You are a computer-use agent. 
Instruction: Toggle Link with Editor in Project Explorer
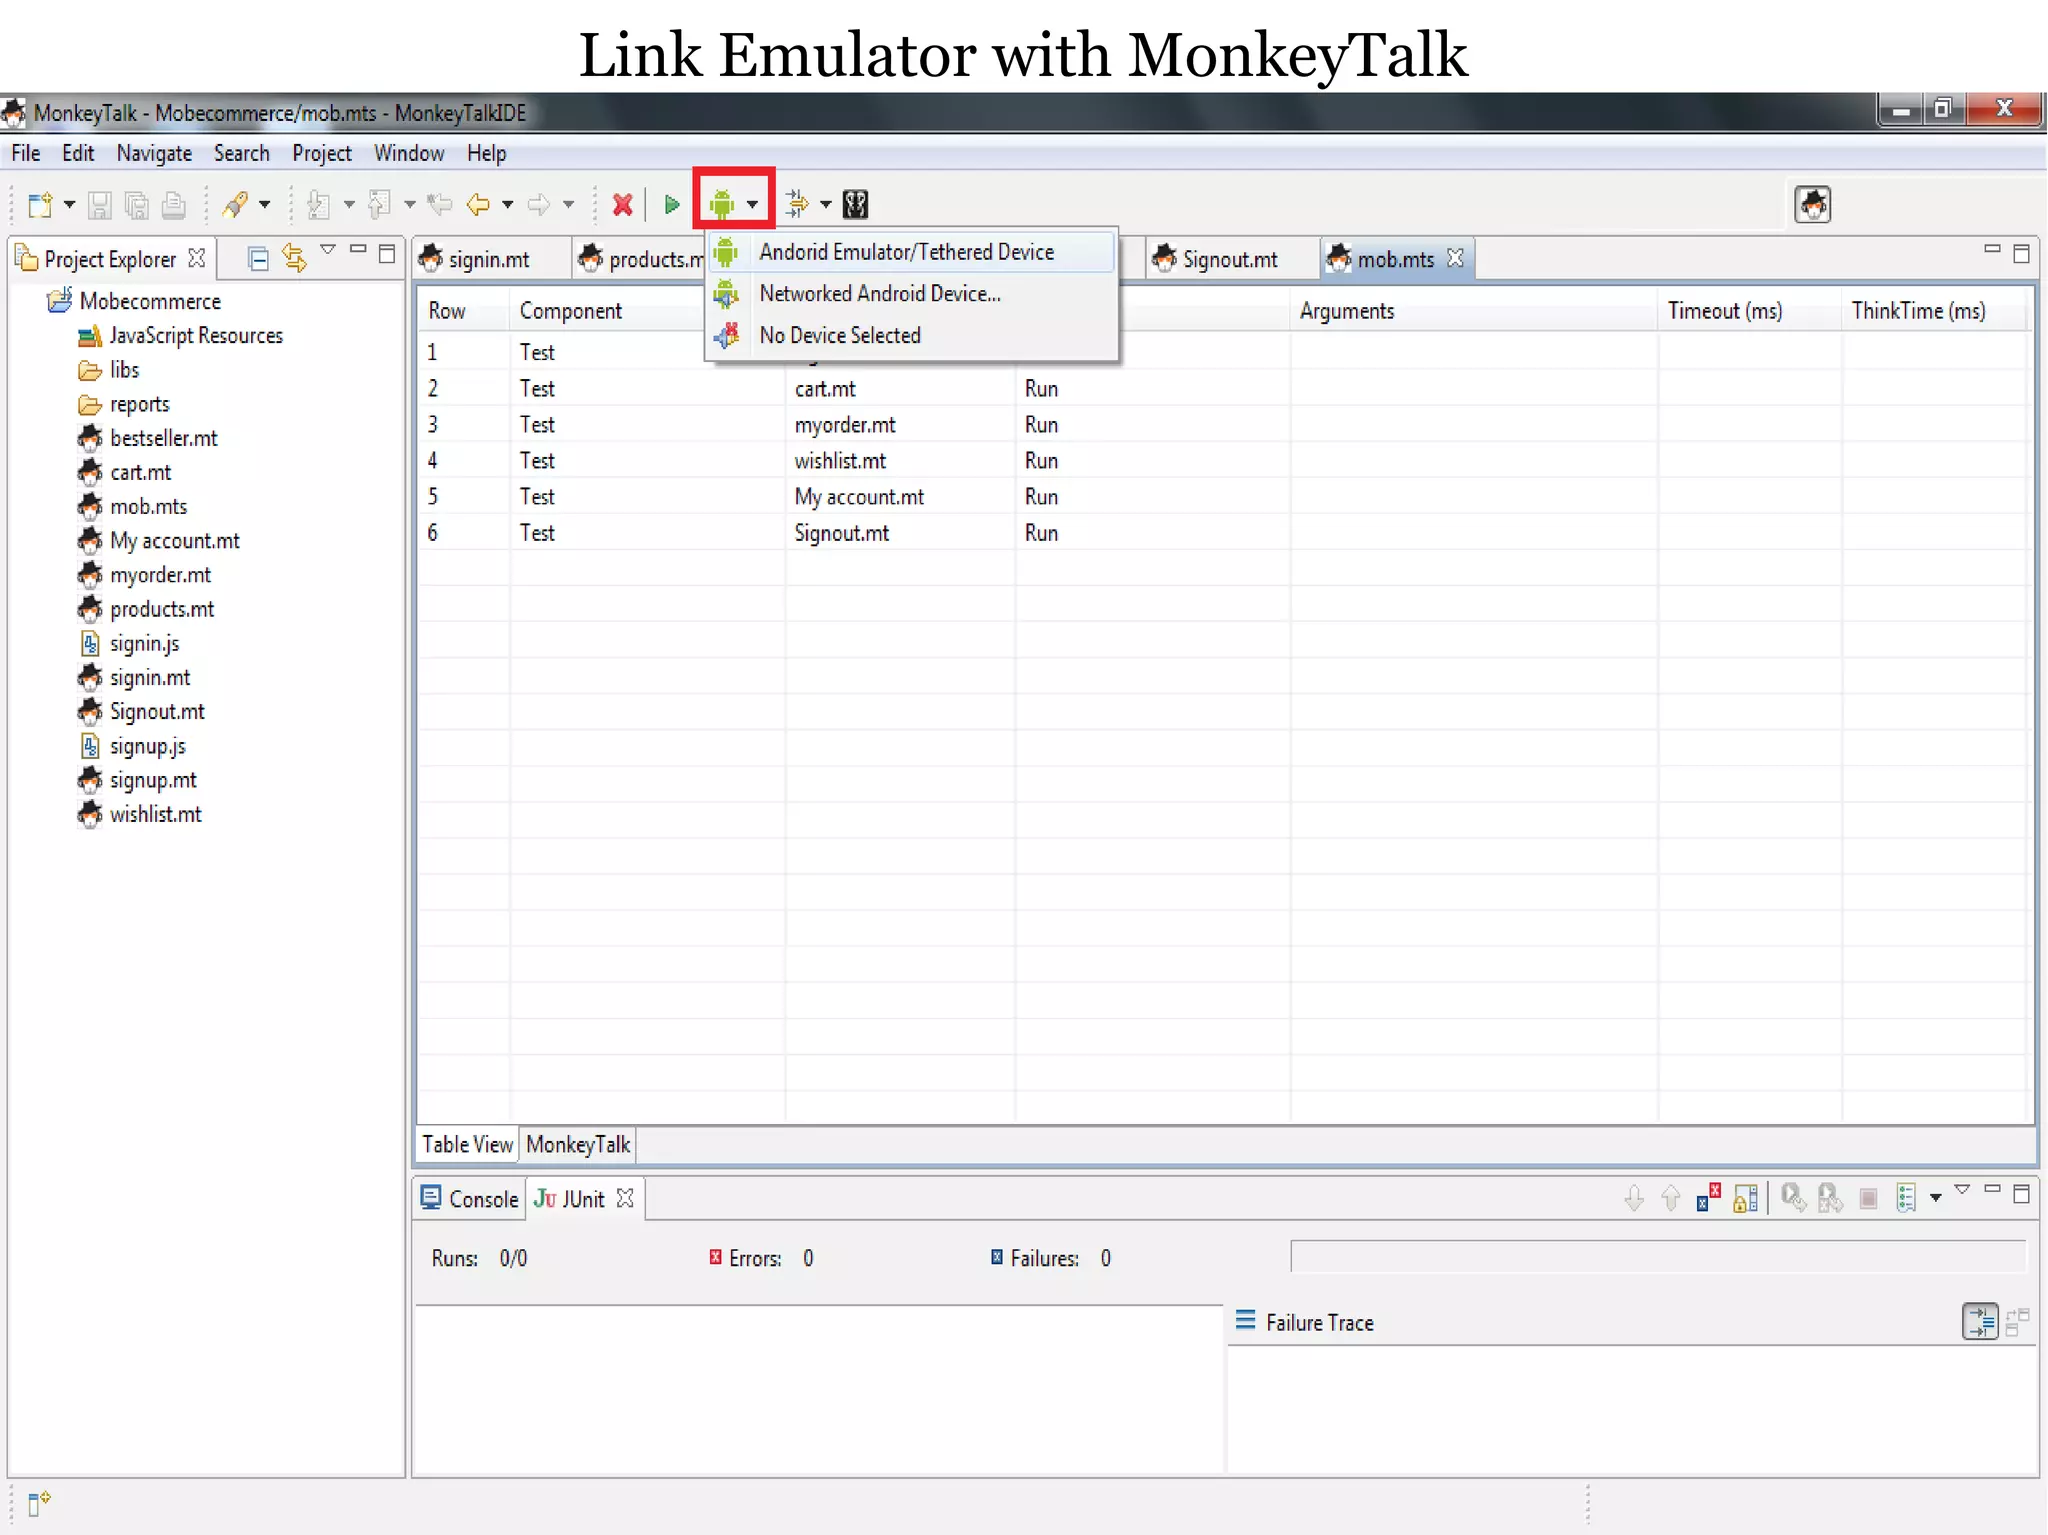[294, 259]
